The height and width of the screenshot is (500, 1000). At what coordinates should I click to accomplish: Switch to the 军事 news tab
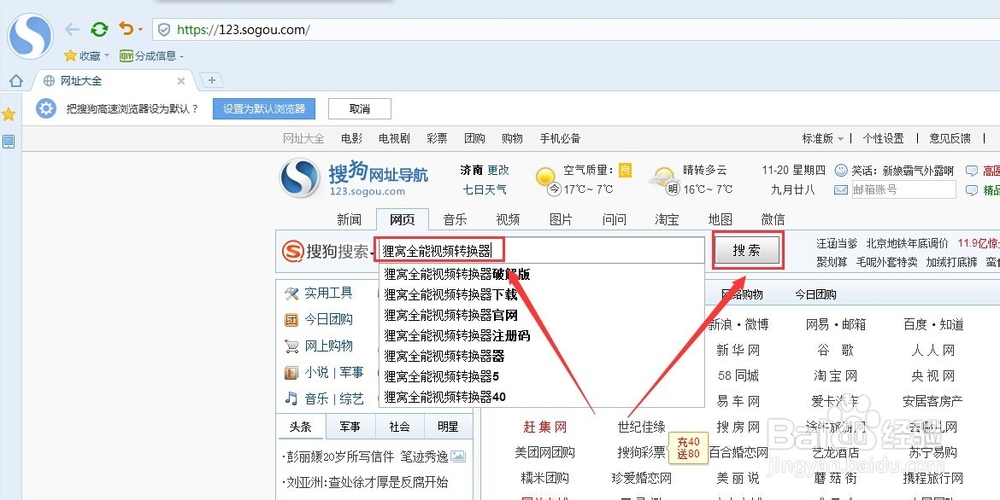[349, 427]
